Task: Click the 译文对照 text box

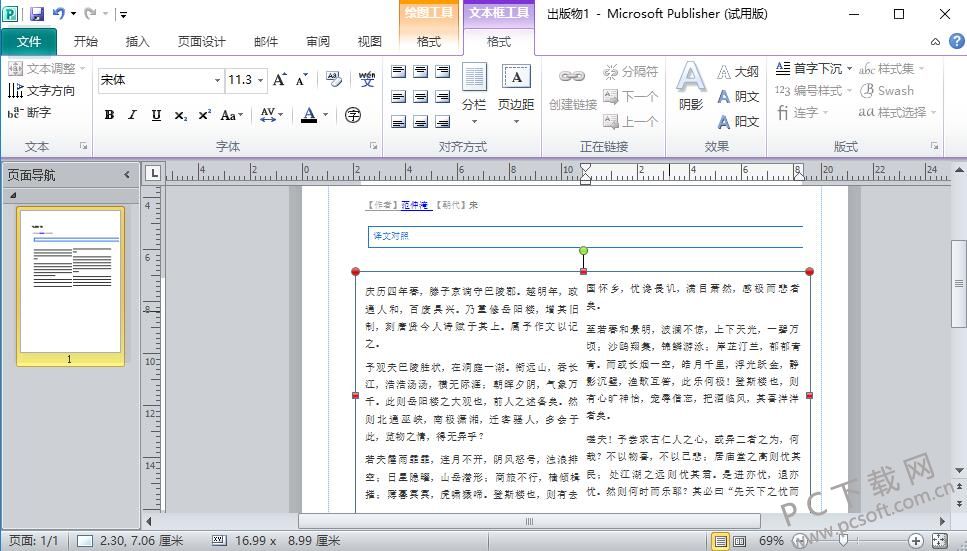Action: [585, 236]
